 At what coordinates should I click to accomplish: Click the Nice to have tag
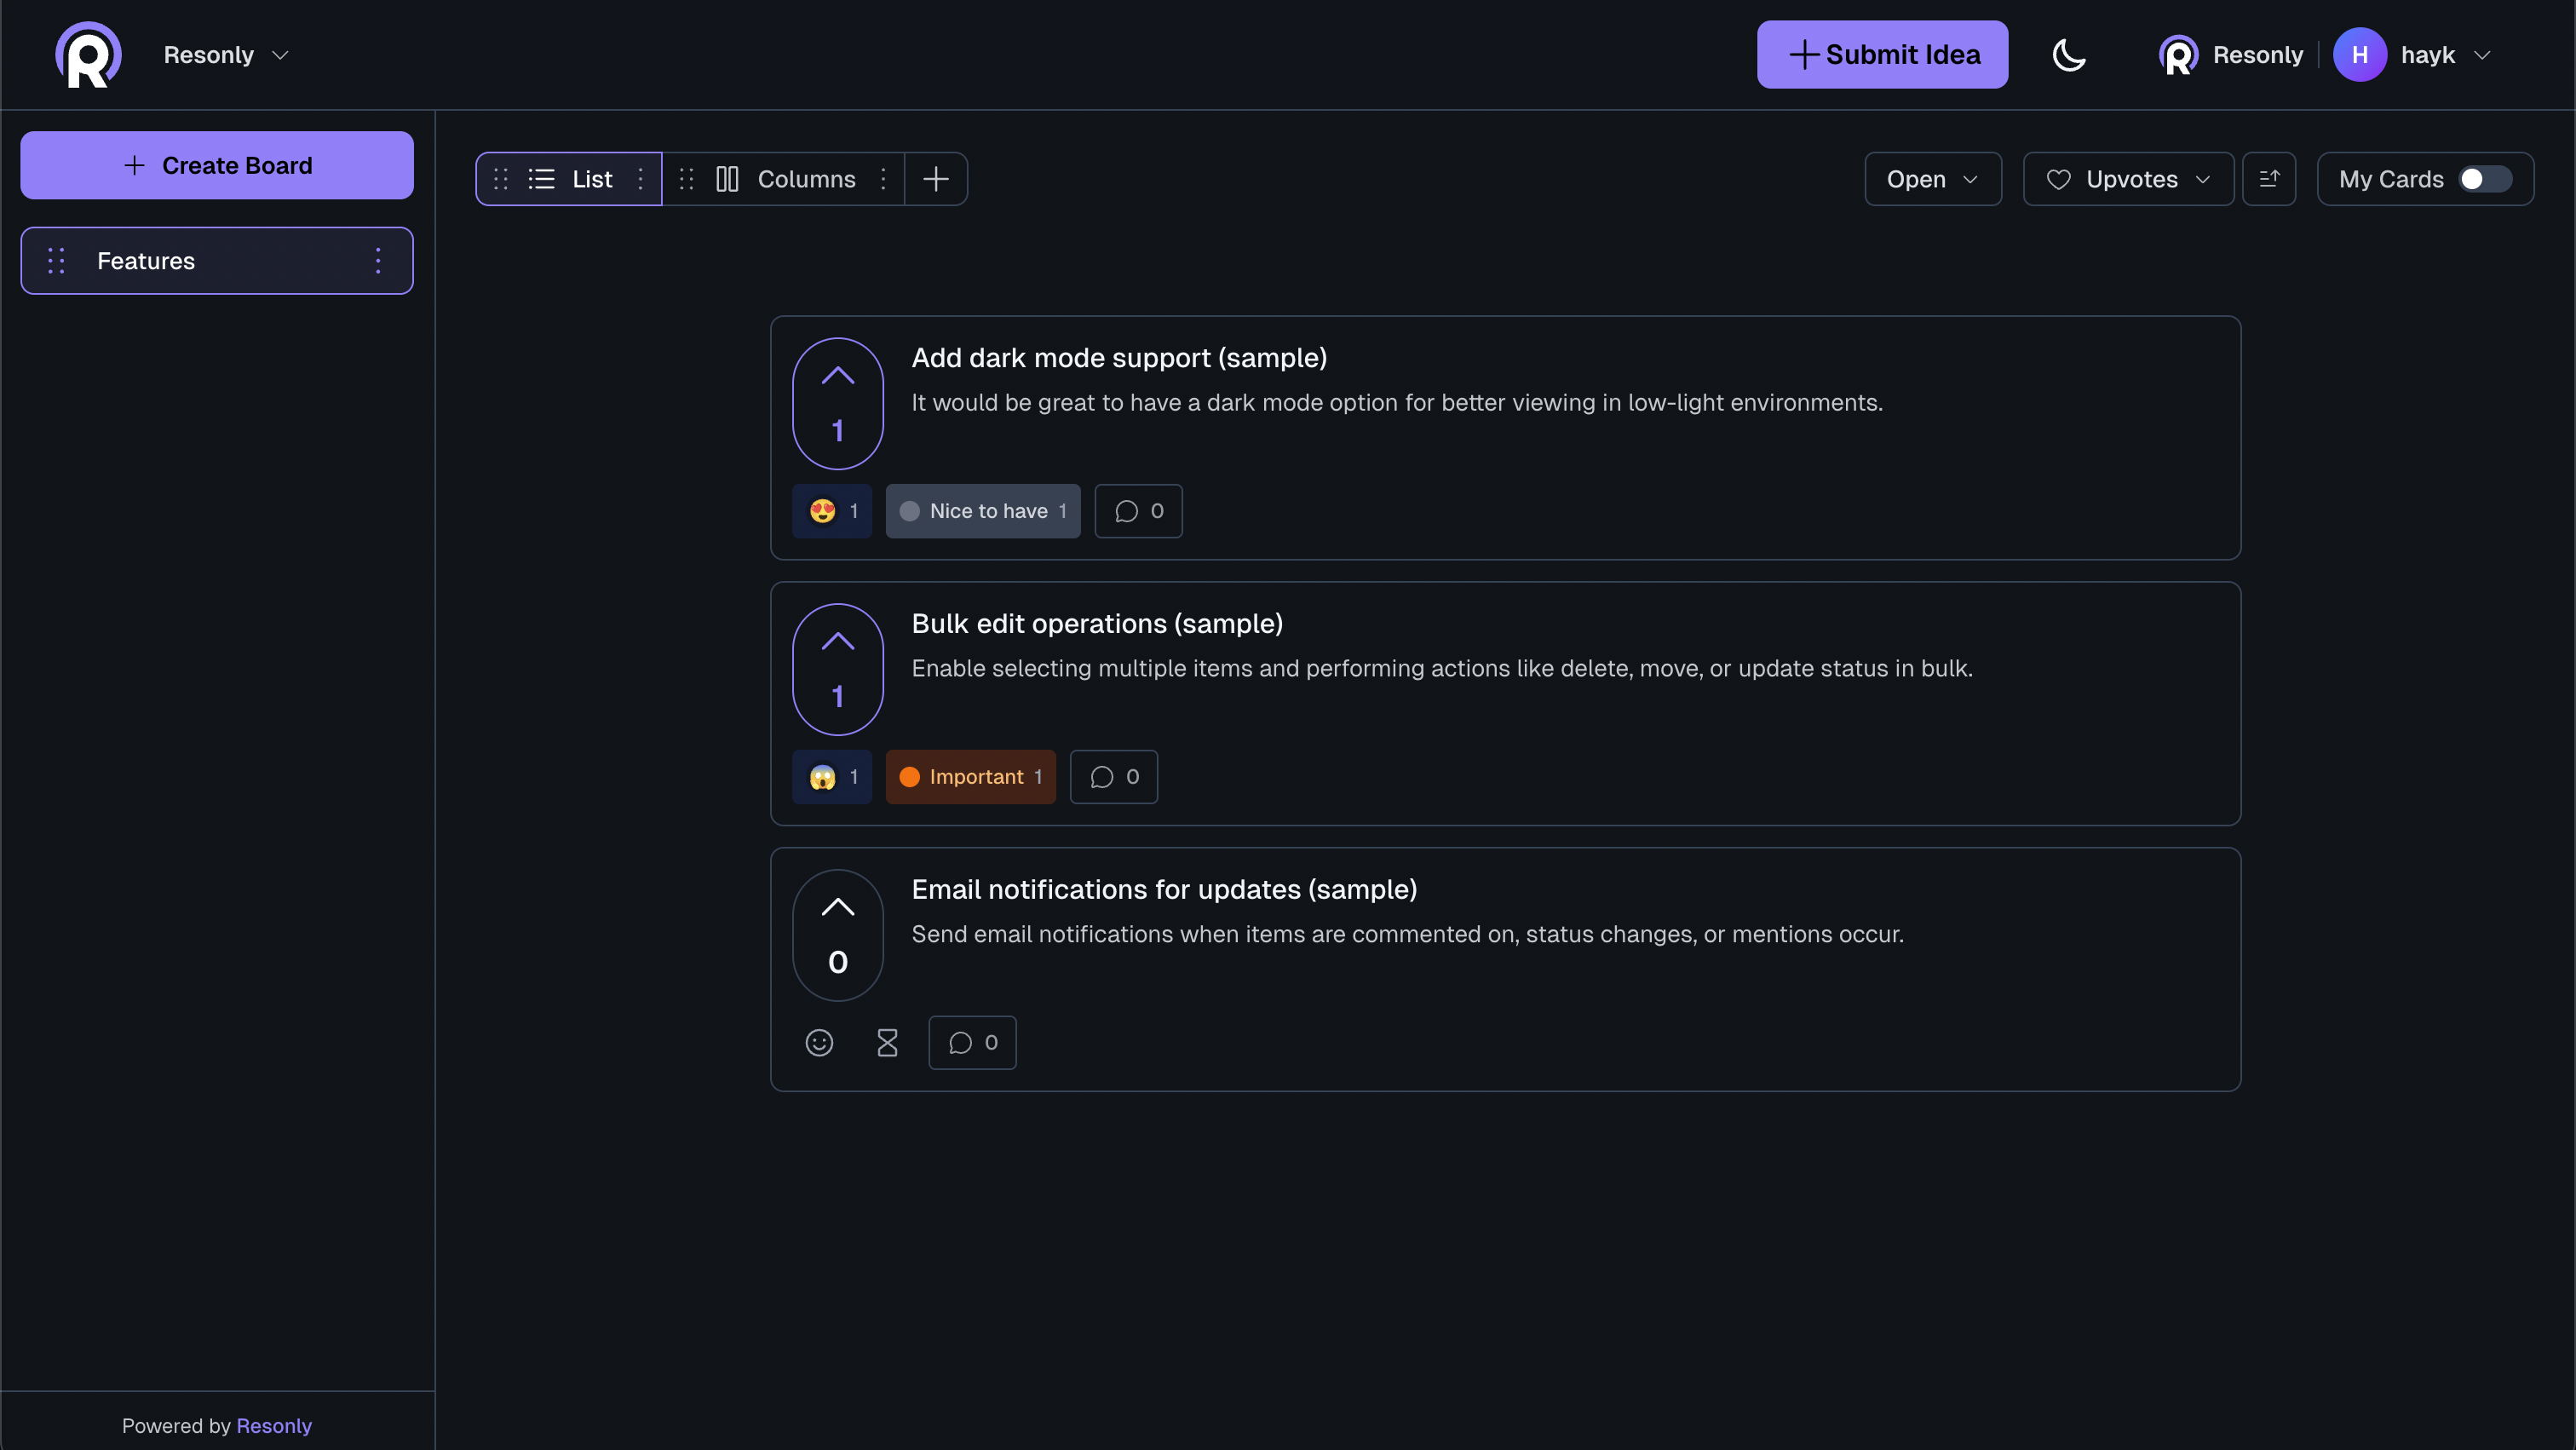click(983, 511)
